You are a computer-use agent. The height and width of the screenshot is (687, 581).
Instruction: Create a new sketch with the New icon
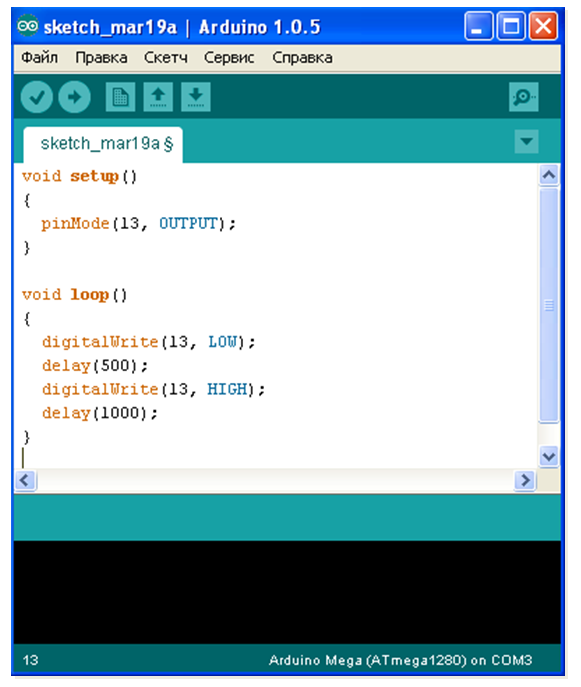click(120, 97)
